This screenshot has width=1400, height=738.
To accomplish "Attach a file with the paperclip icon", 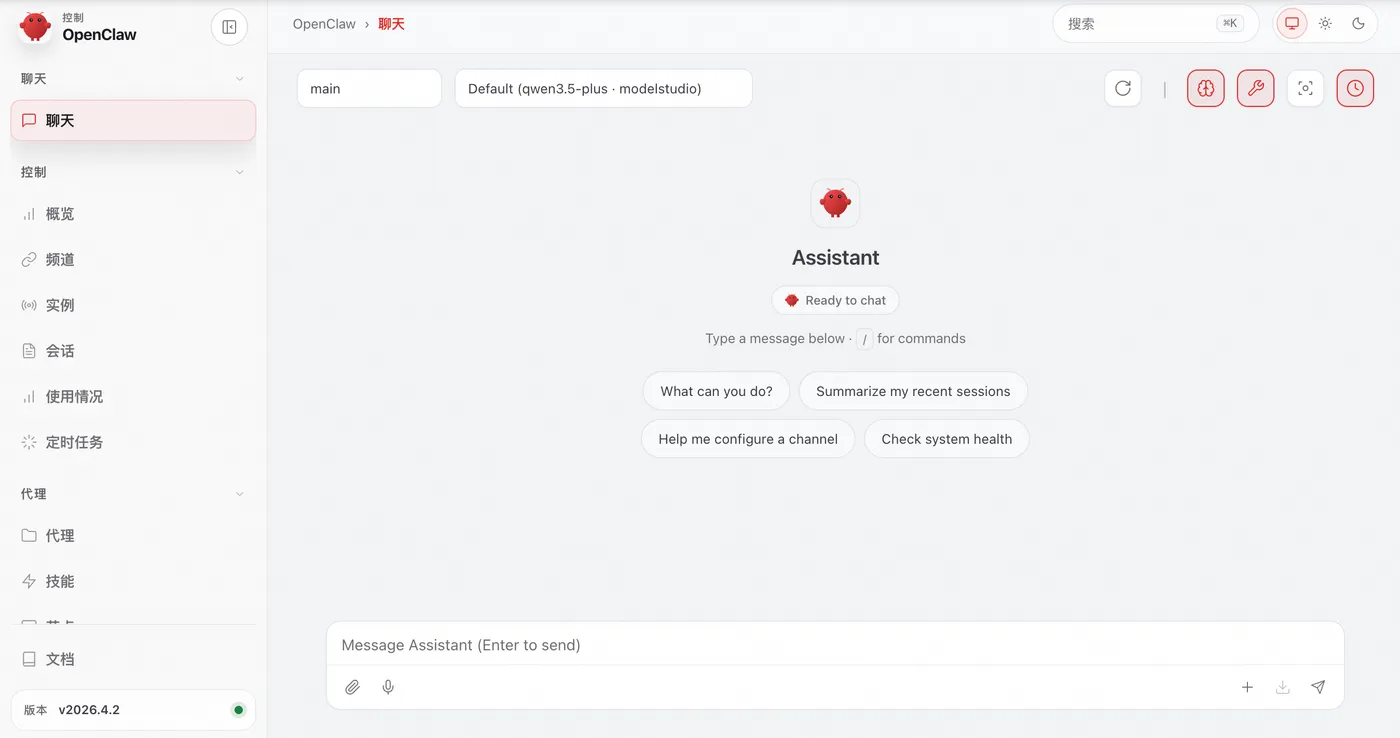I will coord(352,688).
